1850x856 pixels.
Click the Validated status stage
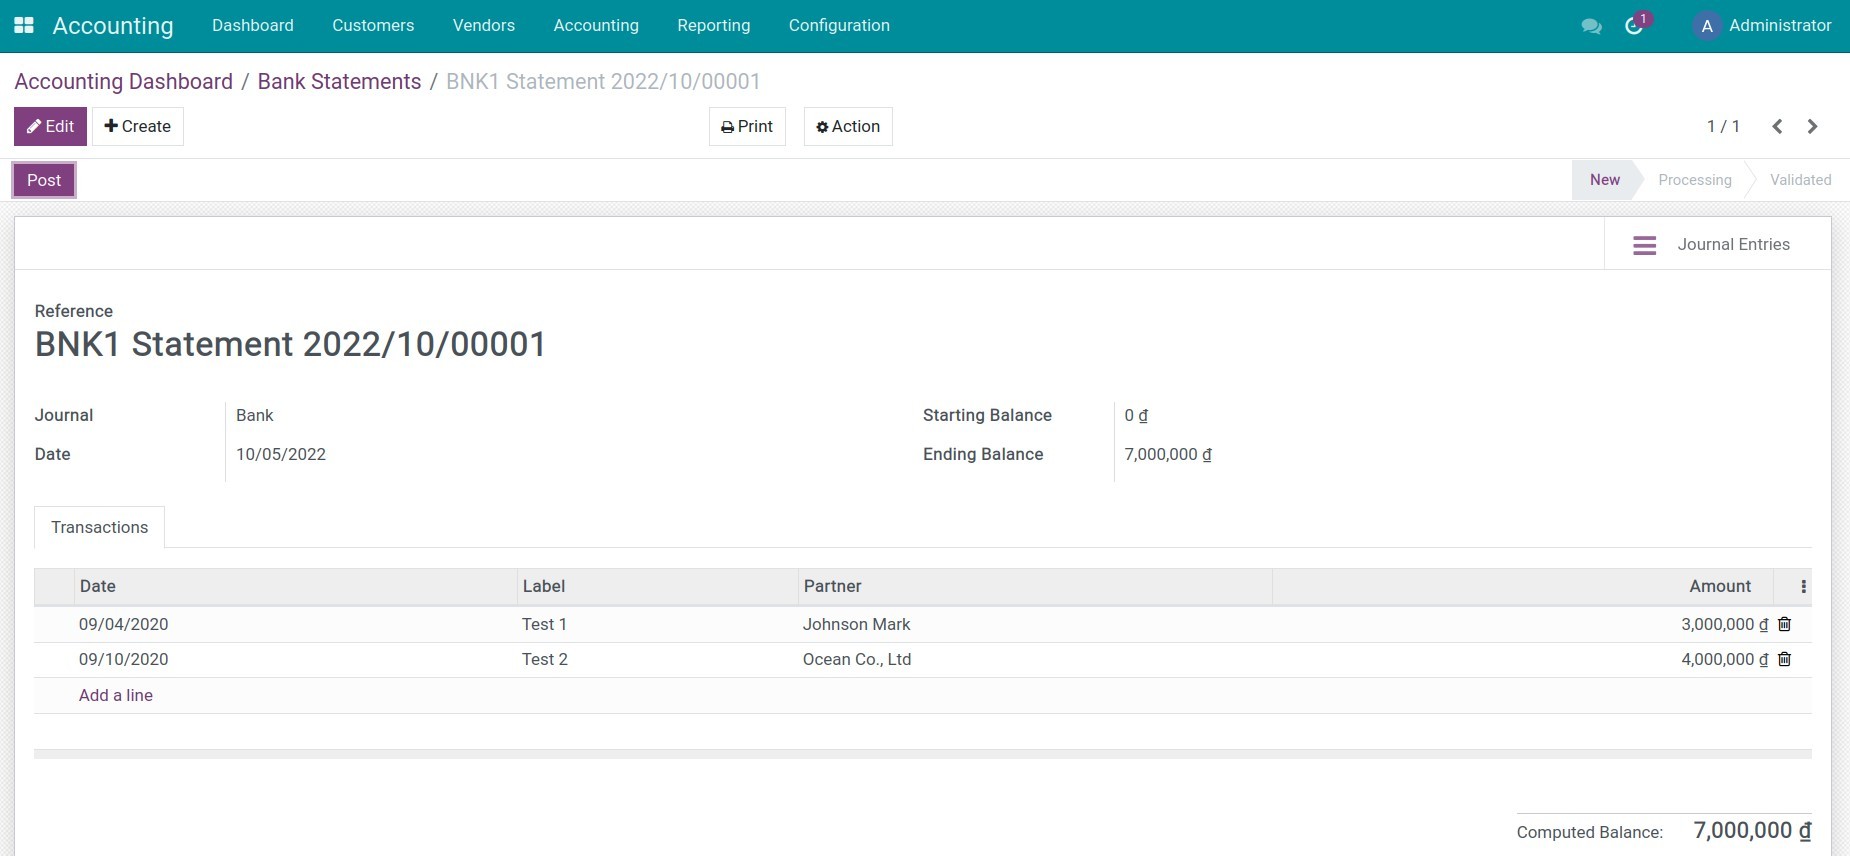point(1800,180)
